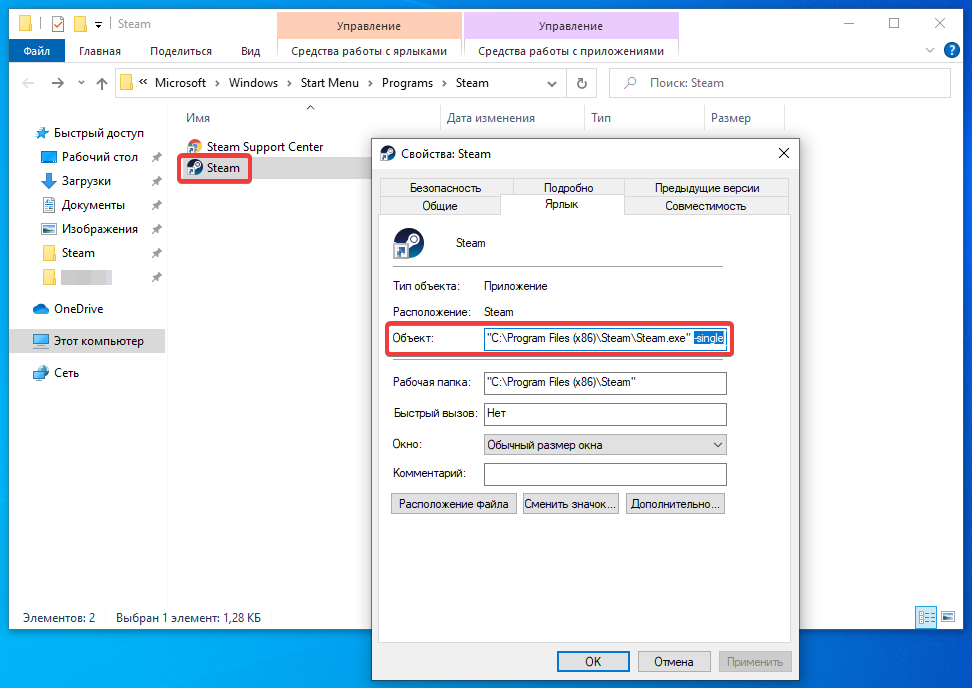Click the Change Icon button

tap(570, 504)
